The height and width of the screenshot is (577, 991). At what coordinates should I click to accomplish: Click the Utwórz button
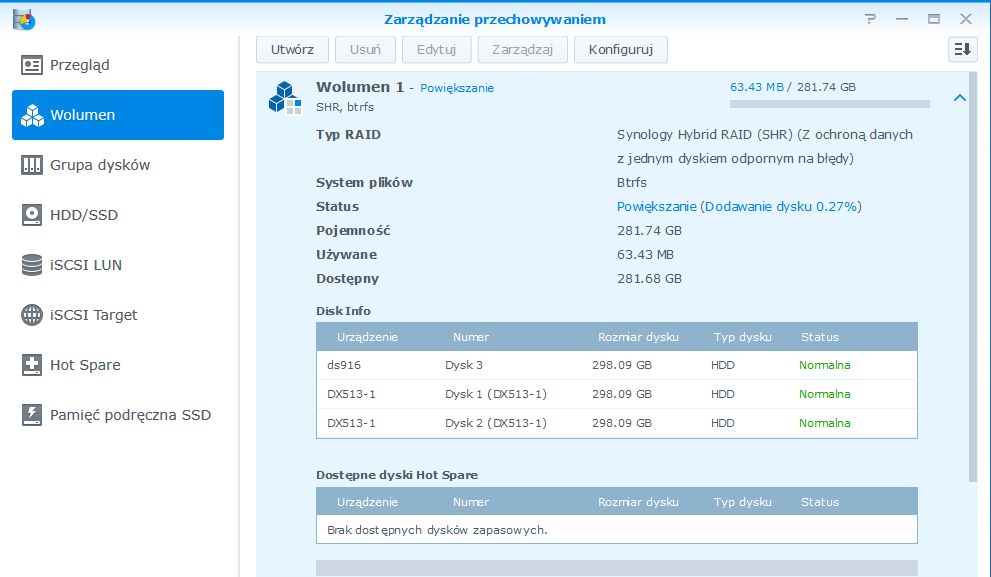click(x=292, y=49)
